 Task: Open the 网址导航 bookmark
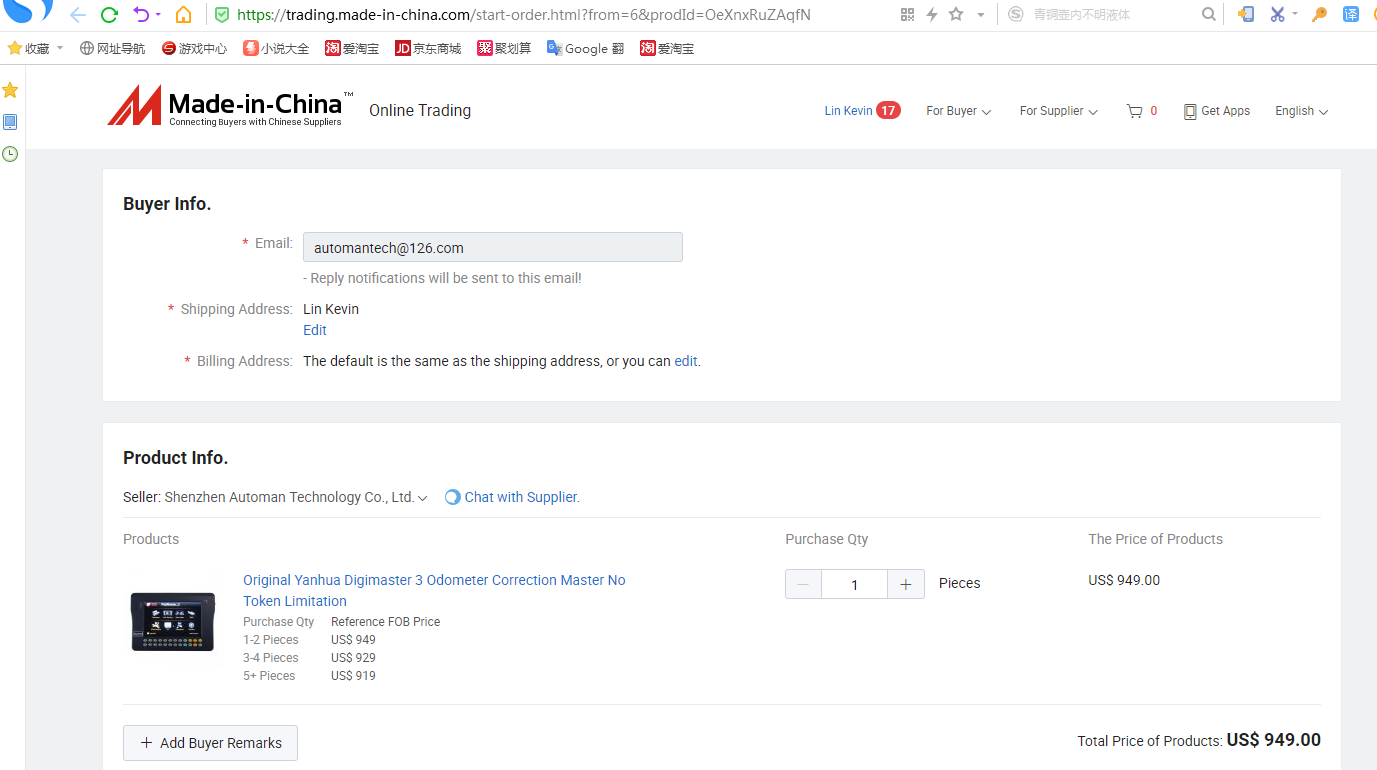(x=113, y=48)
